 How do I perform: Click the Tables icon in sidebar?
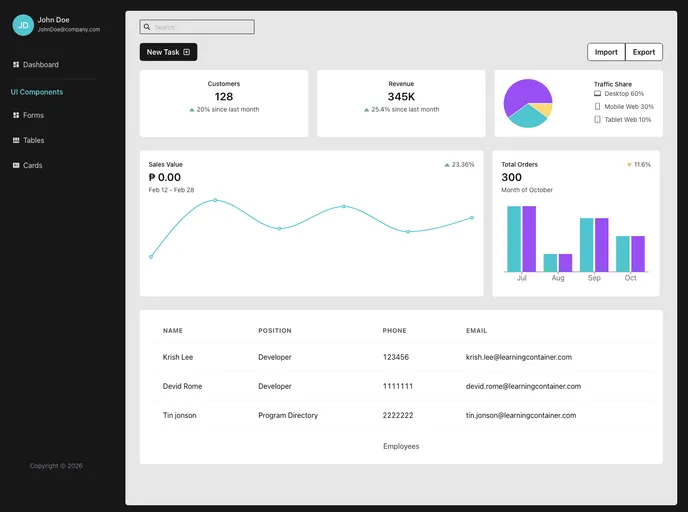click(x=16, y=141)
